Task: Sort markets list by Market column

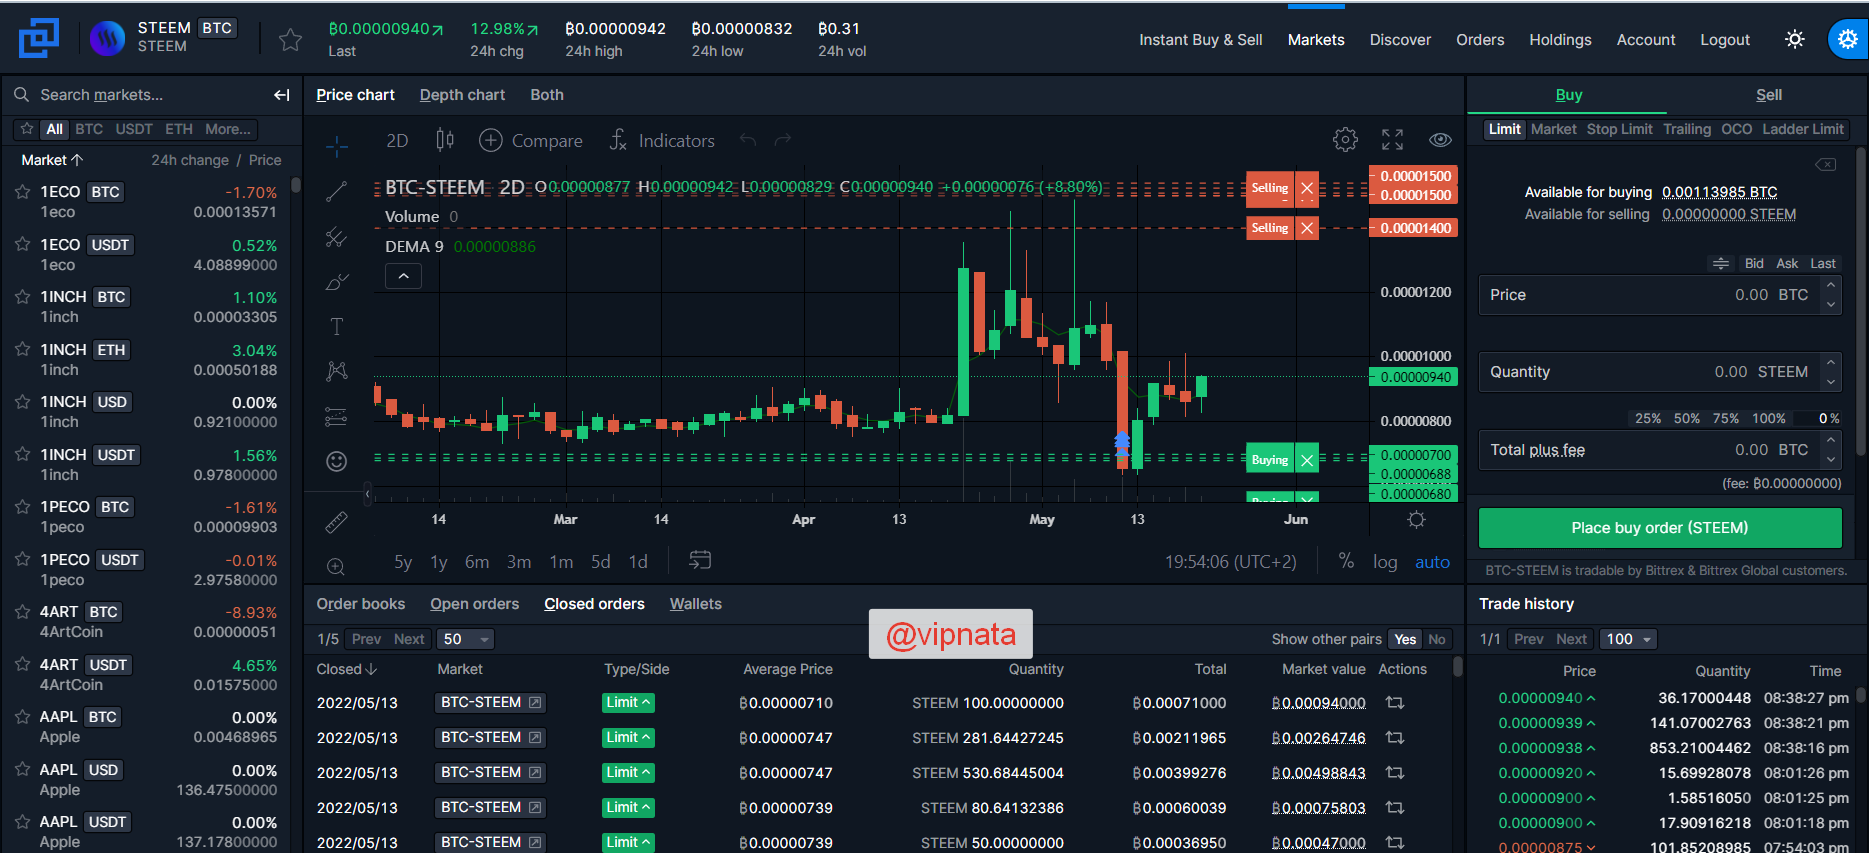Action: pyautogui.click(x=52, y=160)
